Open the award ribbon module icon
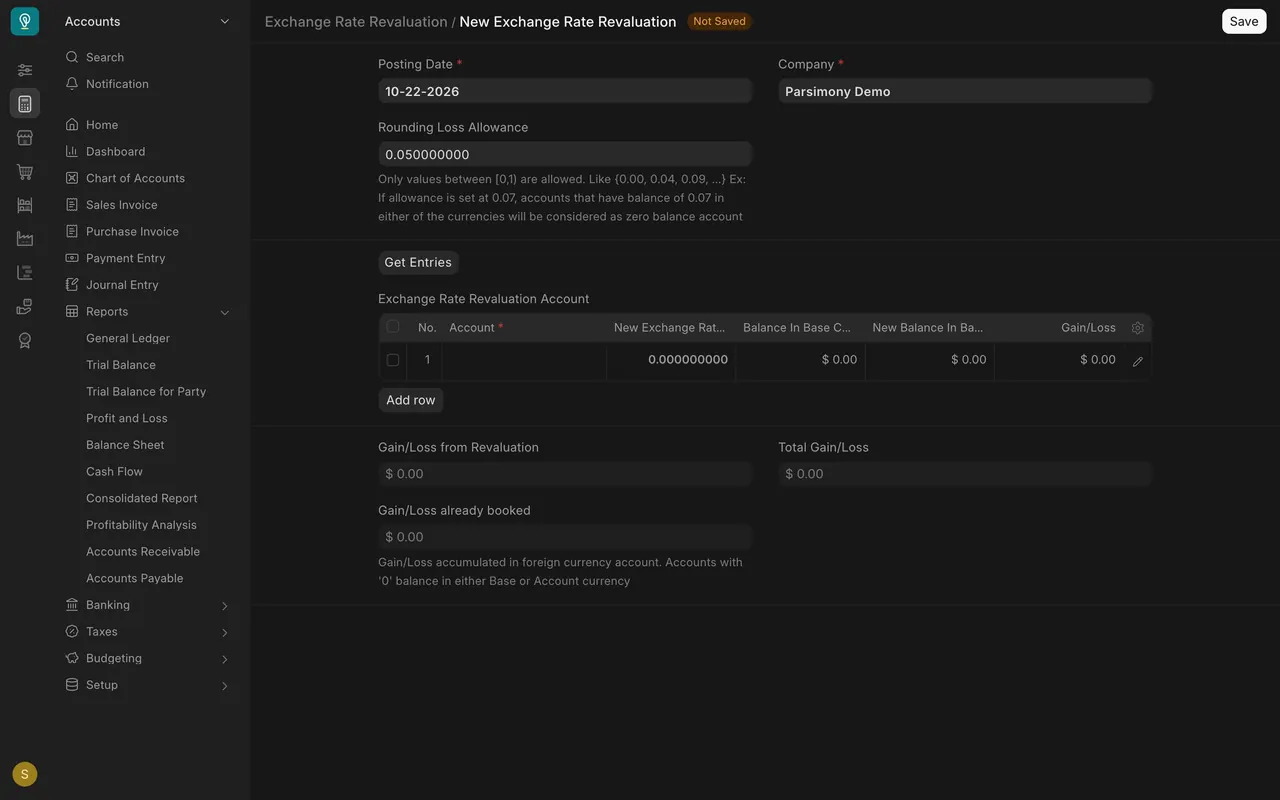Viewport: 1280px width, 800px height. click(x=25, y=341)
